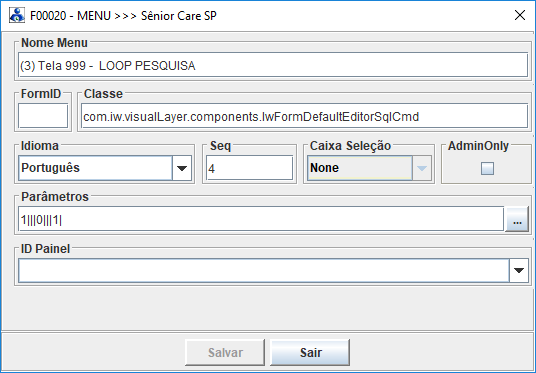The height and width of the screenshot is (373, 536).
Task: Click the Nome Menu label
Action: coord(54,43)
